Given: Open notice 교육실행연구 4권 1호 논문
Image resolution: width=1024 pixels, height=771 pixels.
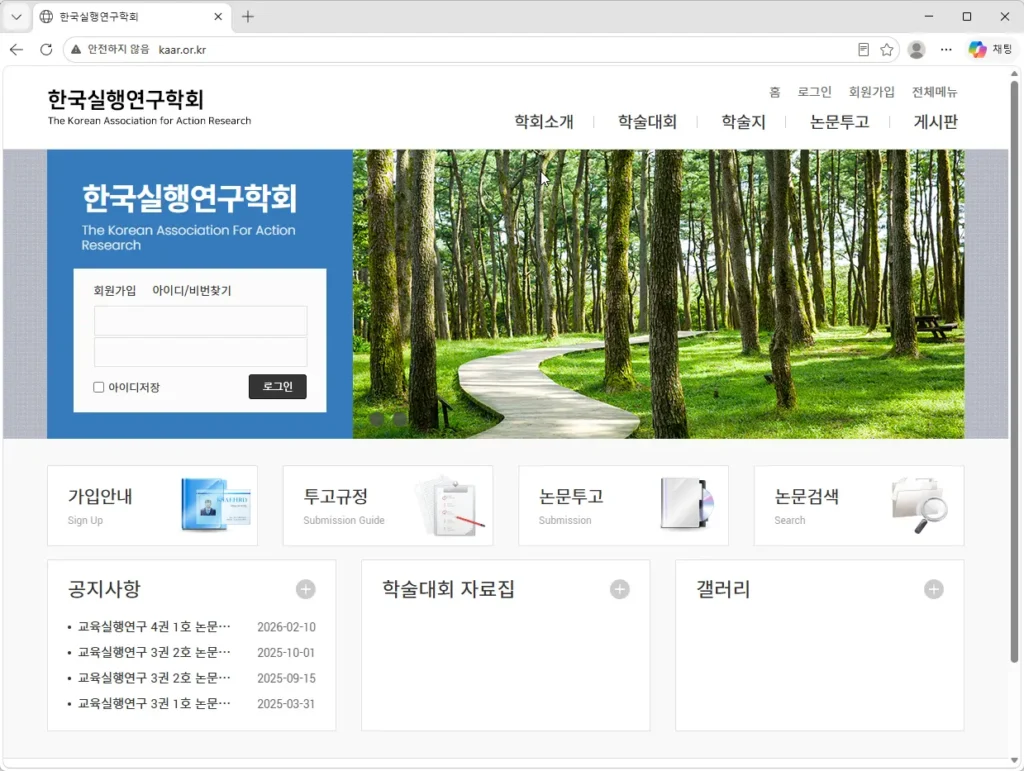Looking at the screenshot, I should coord(154,627).
